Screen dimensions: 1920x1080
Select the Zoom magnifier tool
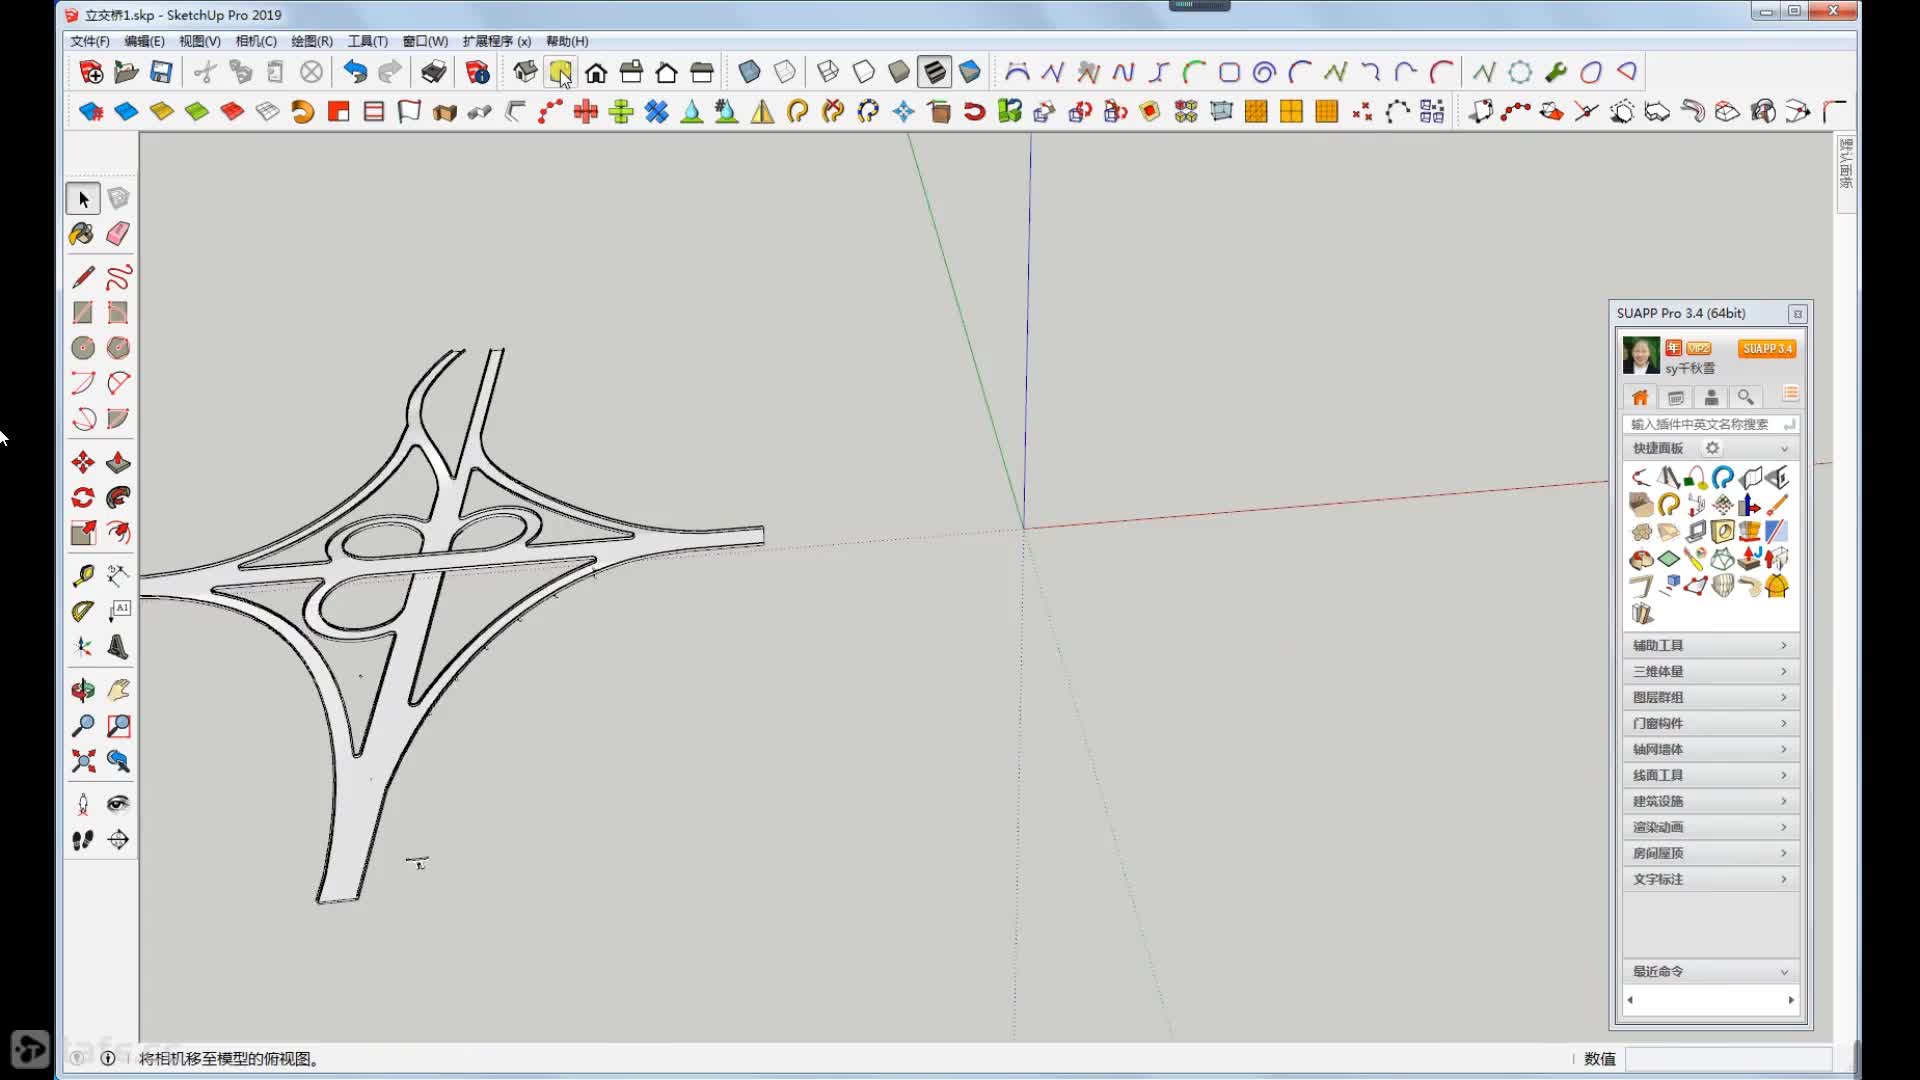83,725
